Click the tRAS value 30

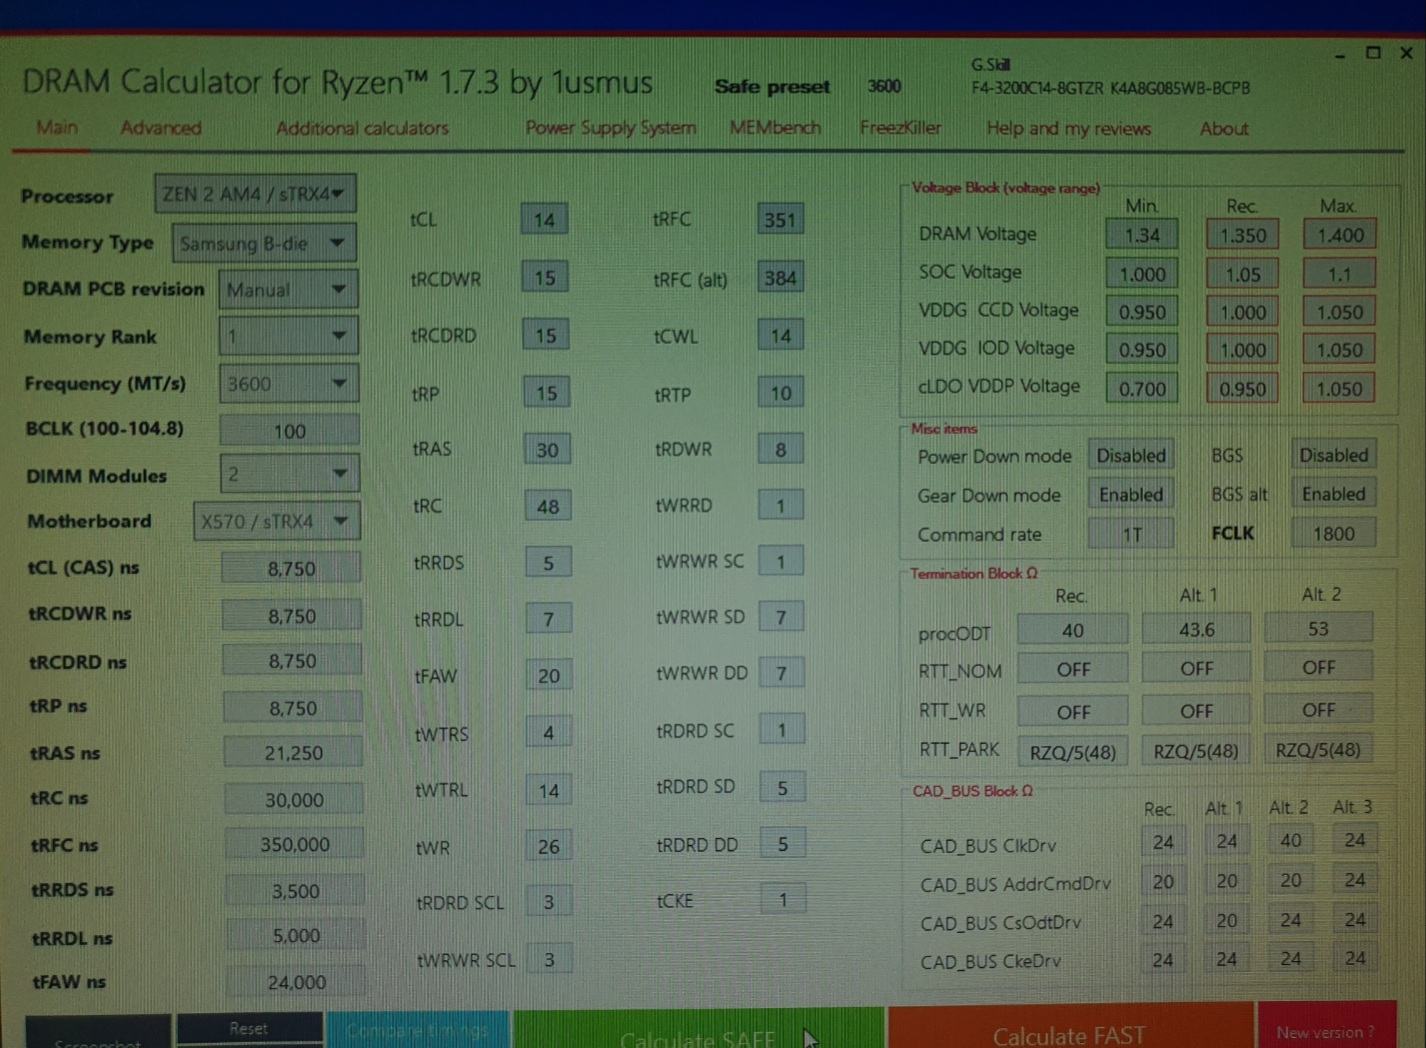[547, 449]
